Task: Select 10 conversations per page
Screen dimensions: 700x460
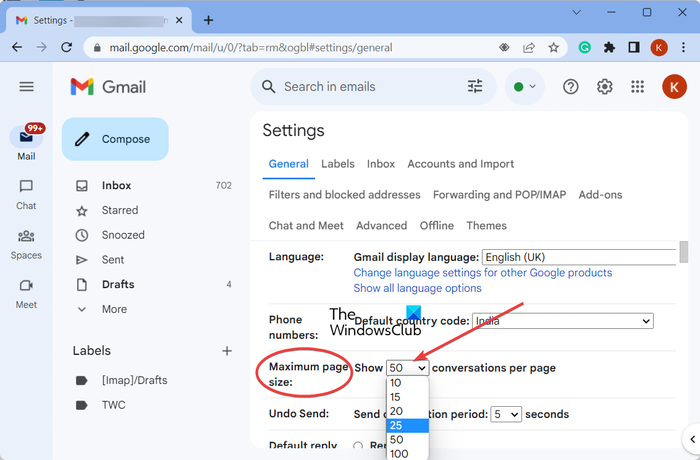Action: click(408, 383)
